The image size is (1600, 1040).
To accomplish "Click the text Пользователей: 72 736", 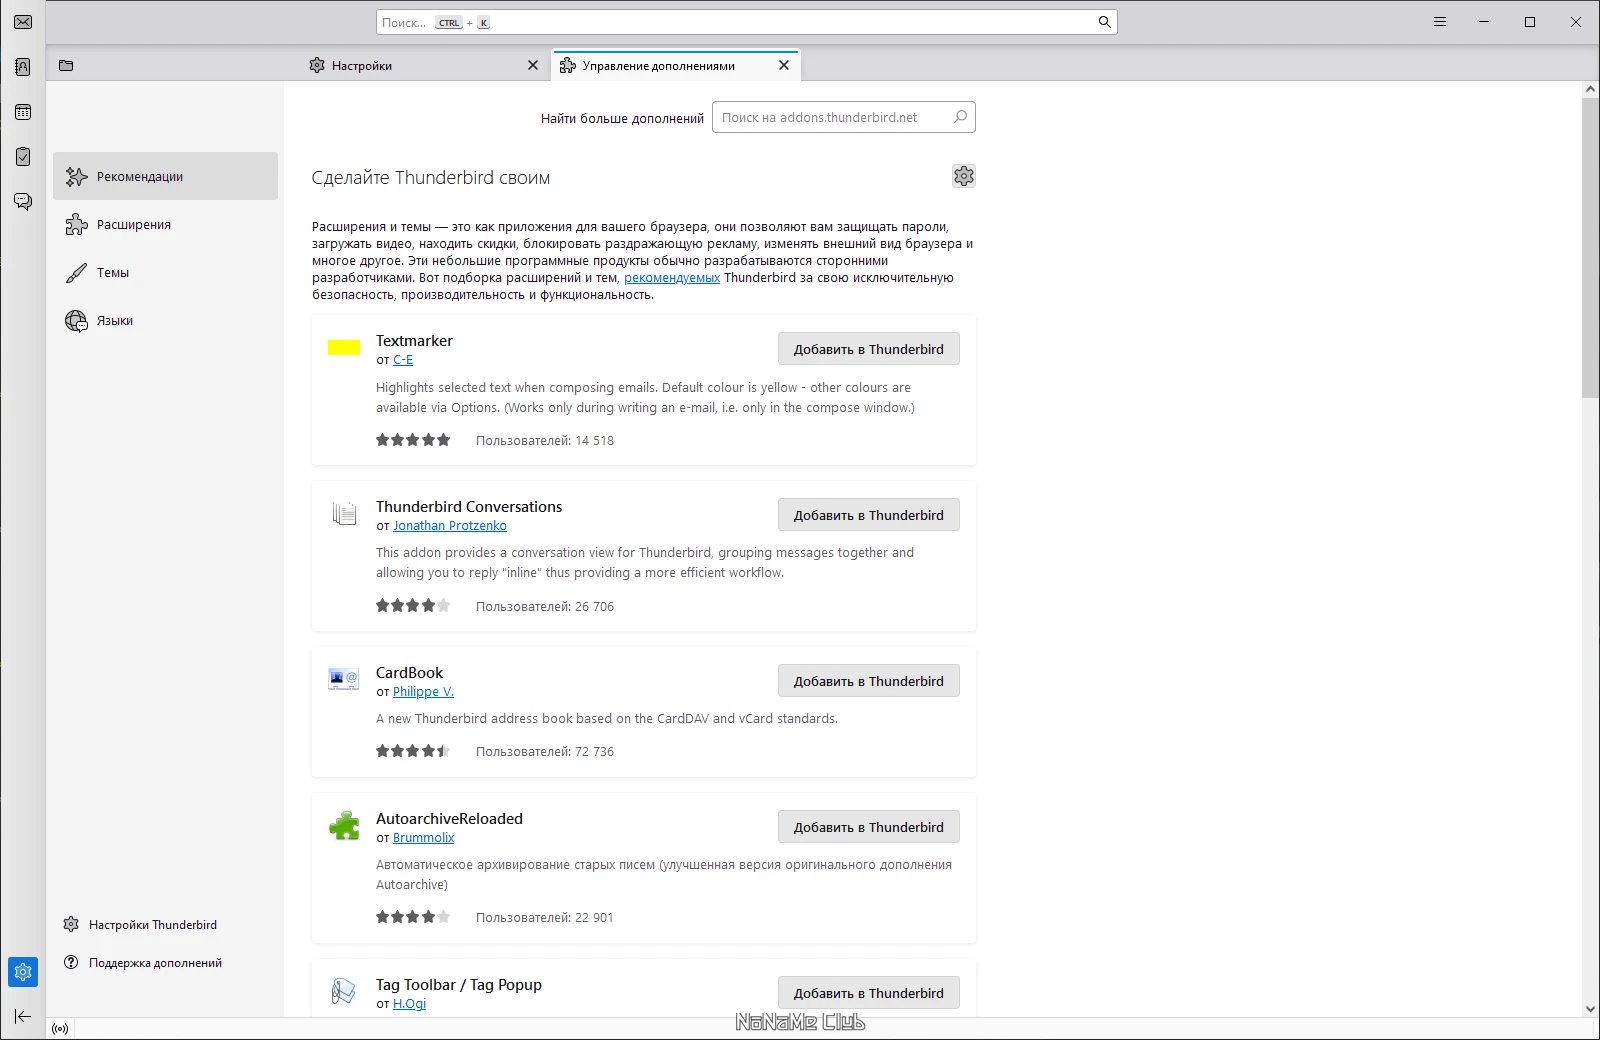I will point(545,752).
